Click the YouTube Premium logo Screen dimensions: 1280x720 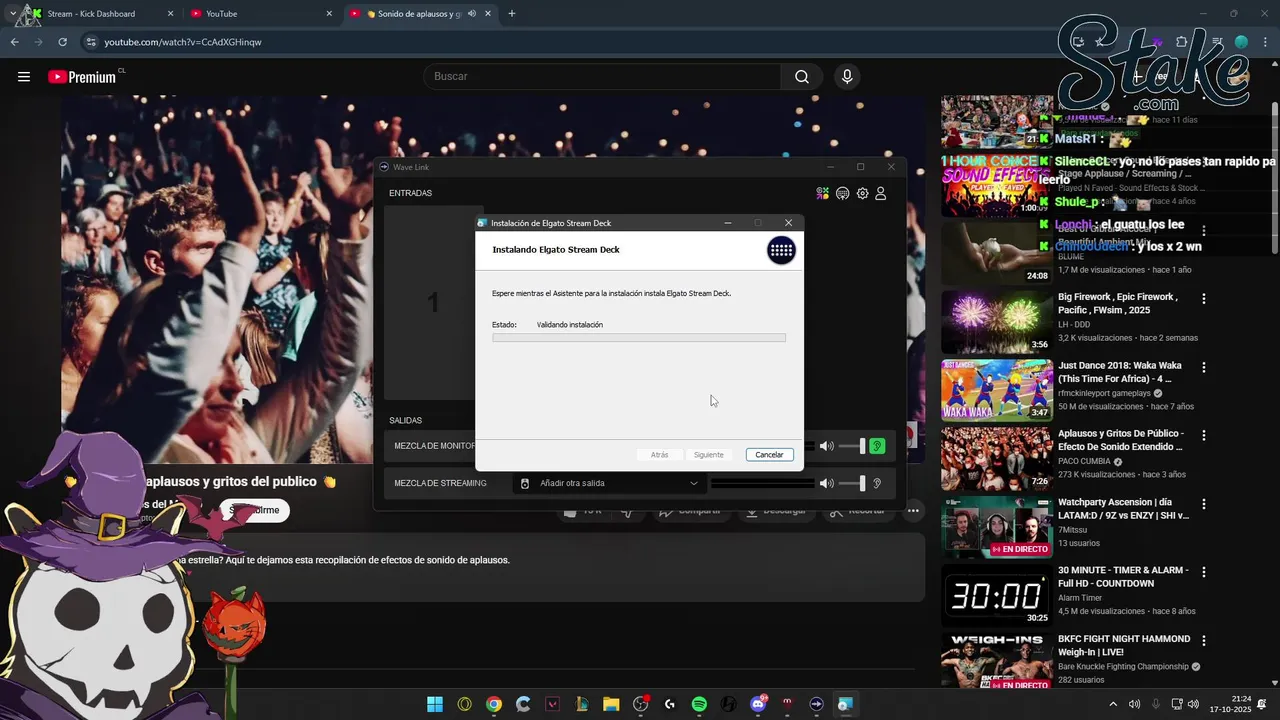coord(82,77)
